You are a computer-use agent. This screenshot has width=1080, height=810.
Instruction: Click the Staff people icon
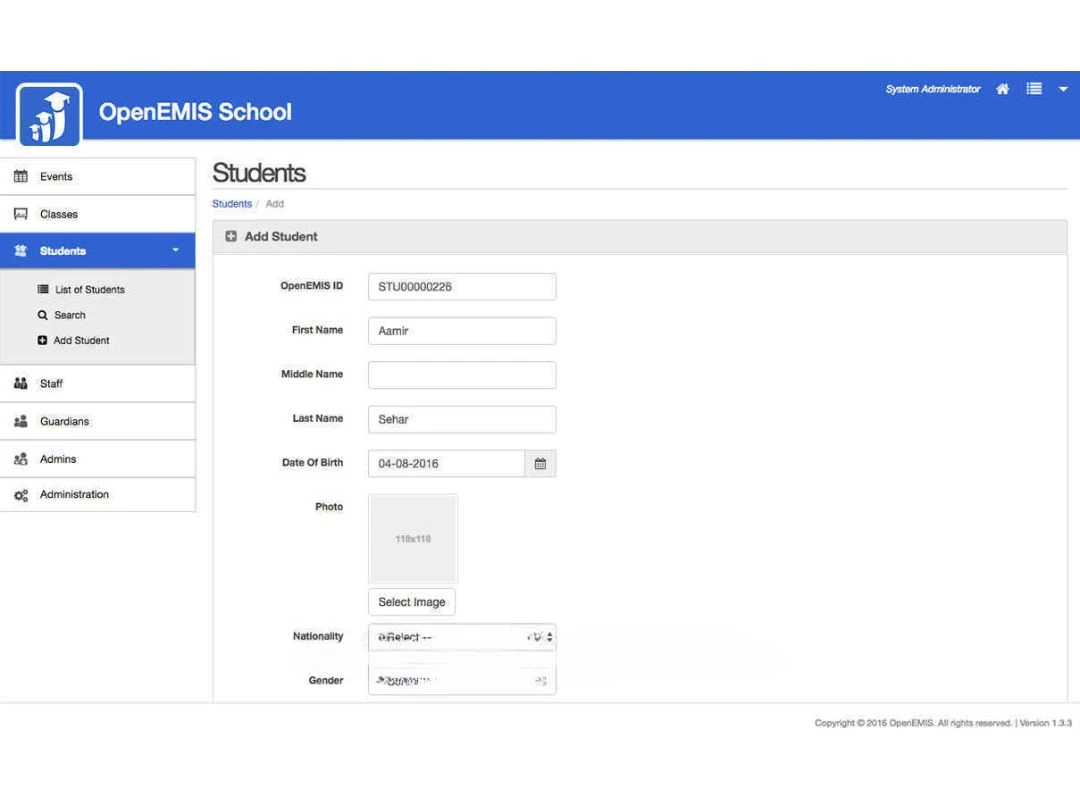21,384
